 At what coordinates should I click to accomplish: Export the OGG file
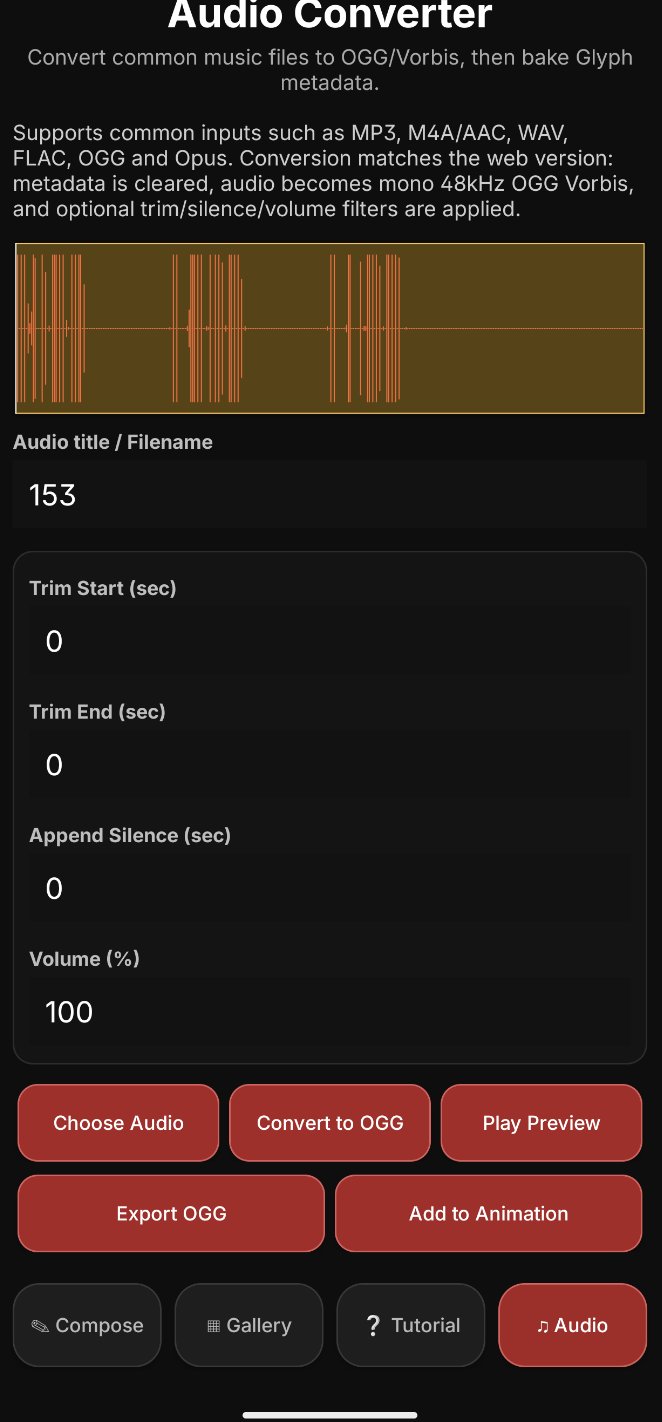[x=171, y=1213]
